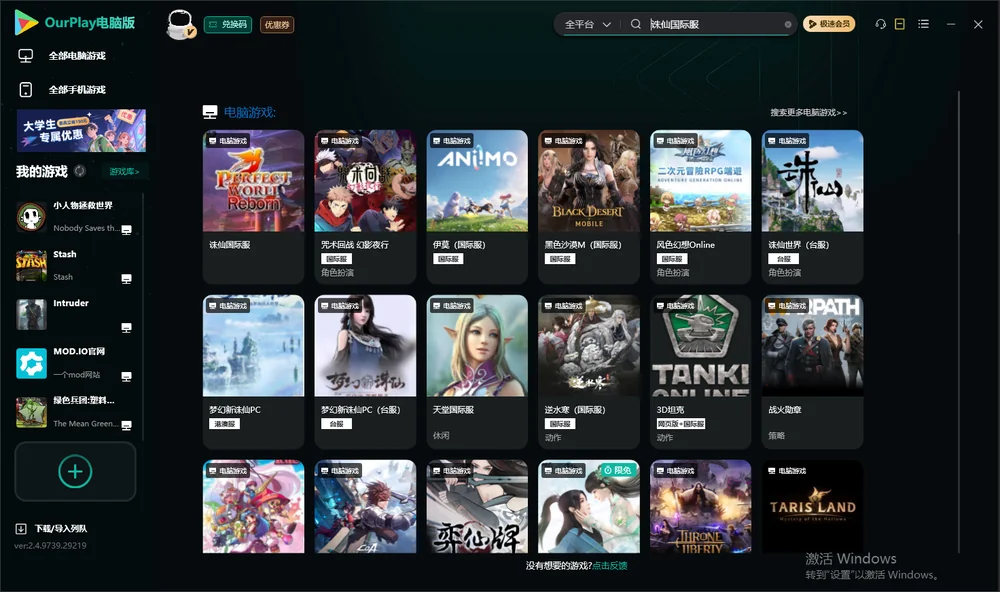The width and height of the screenshot is (1000, 592).
Task: Click the 优惠券 coupon button
Action: click(277, 25)
